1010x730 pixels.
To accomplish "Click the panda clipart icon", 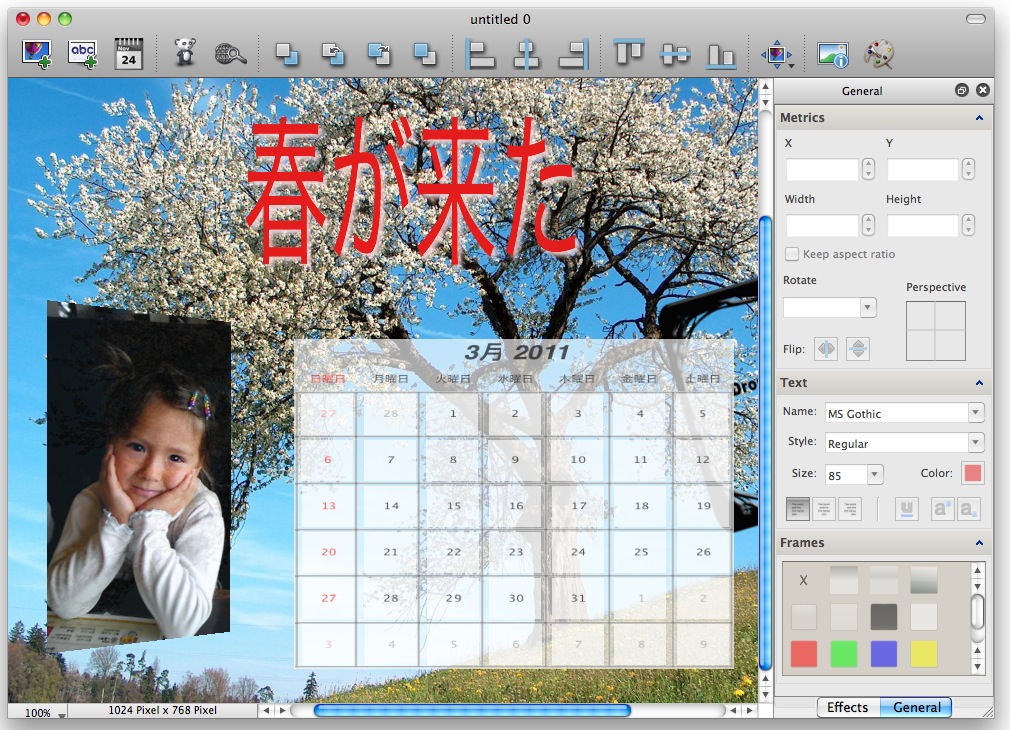I will (x=186, y=52).
